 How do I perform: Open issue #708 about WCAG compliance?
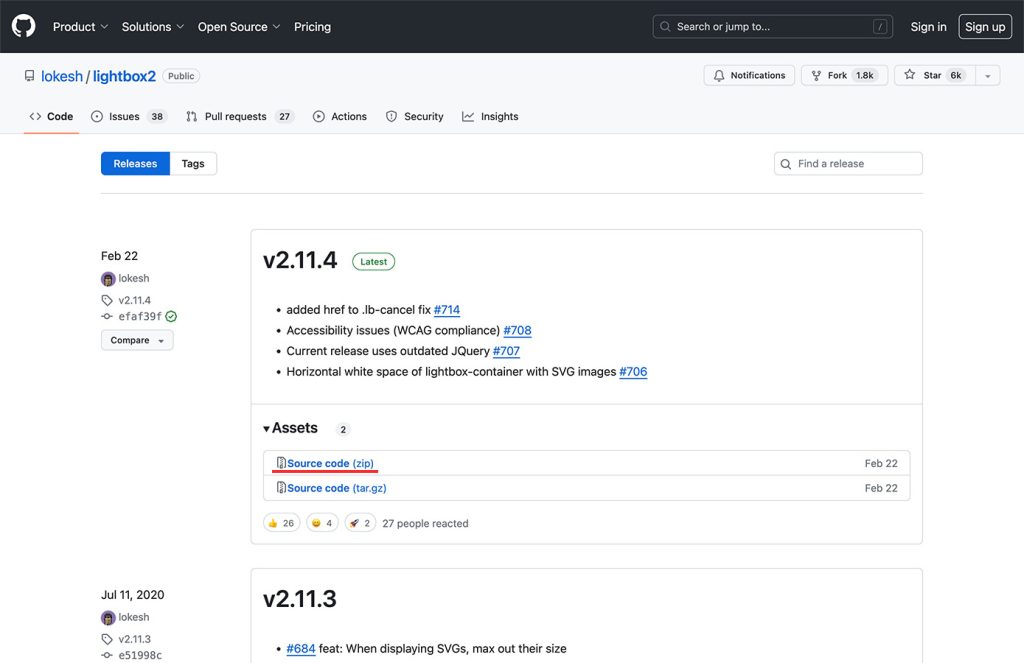[x=518, y=330]
